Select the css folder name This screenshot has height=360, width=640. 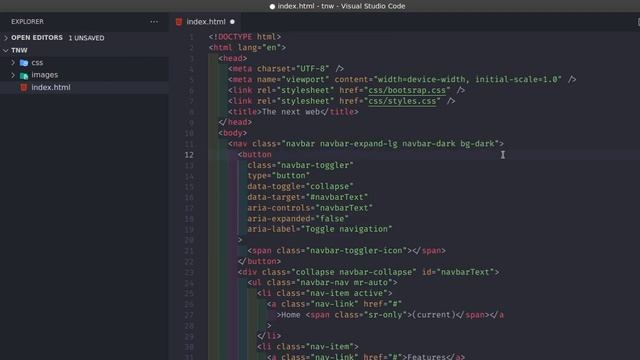(x=37, y=62)
